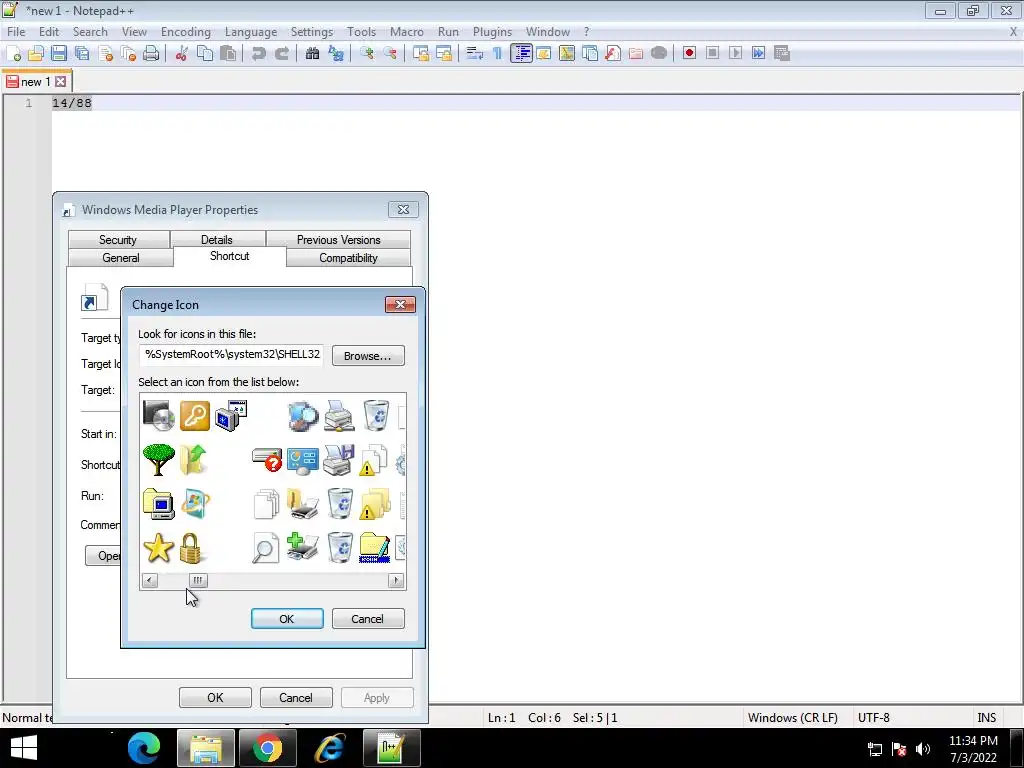Viewport: 1024px width, 768px height.
Task: Open the Macro menu
Action: coord(406,31)
